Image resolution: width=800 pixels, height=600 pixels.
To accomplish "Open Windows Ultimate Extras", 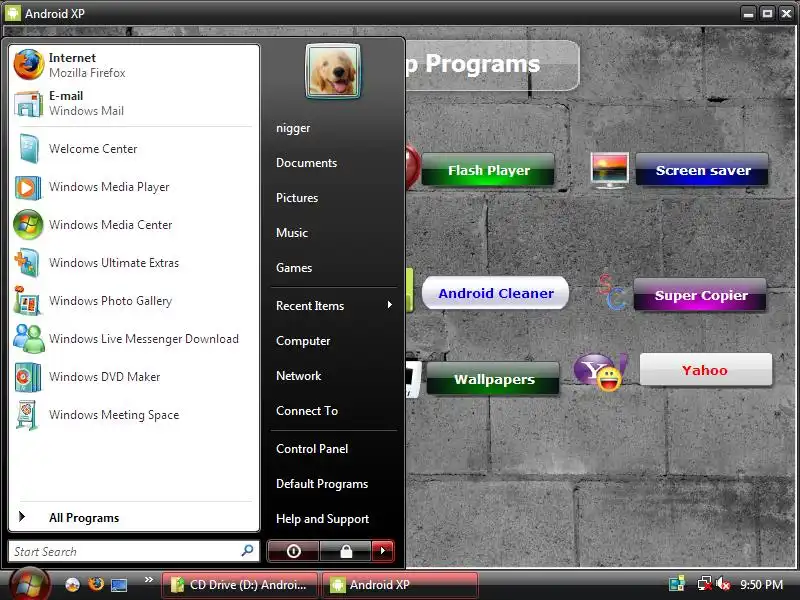I will point(134,263).
